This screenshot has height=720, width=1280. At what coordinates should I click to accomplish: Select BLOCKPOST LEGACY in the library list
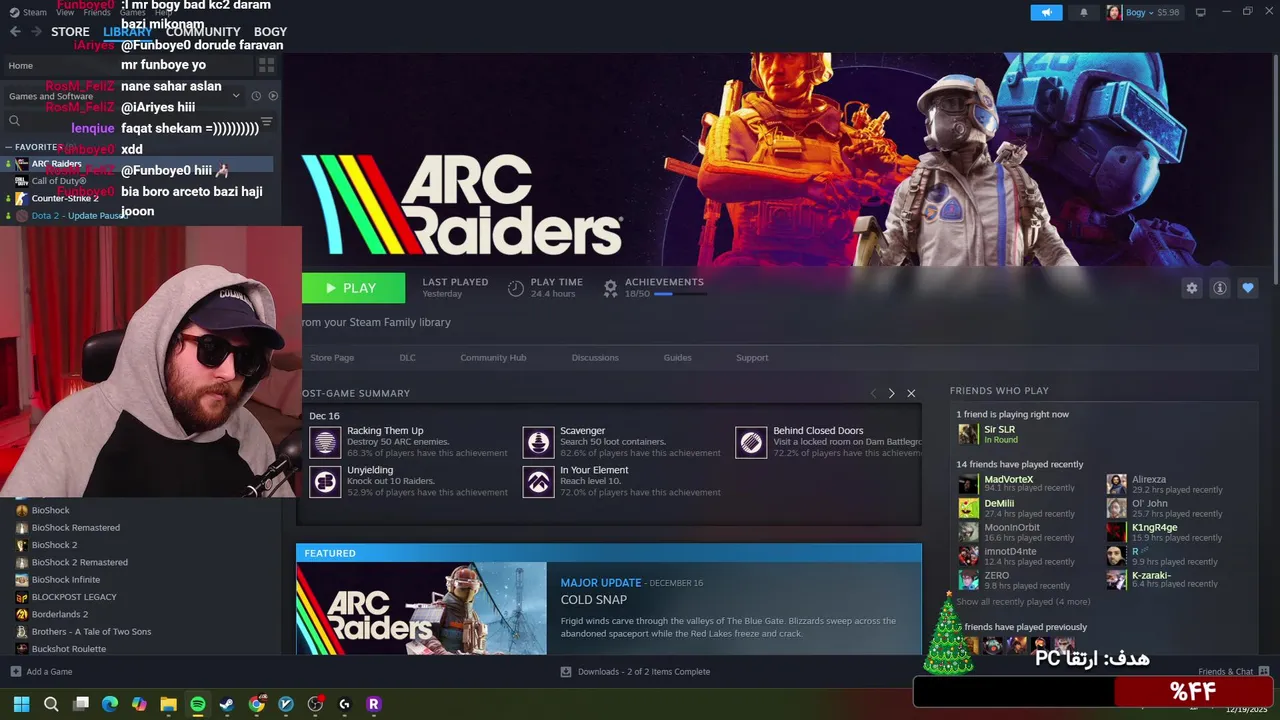click(73, 597)
